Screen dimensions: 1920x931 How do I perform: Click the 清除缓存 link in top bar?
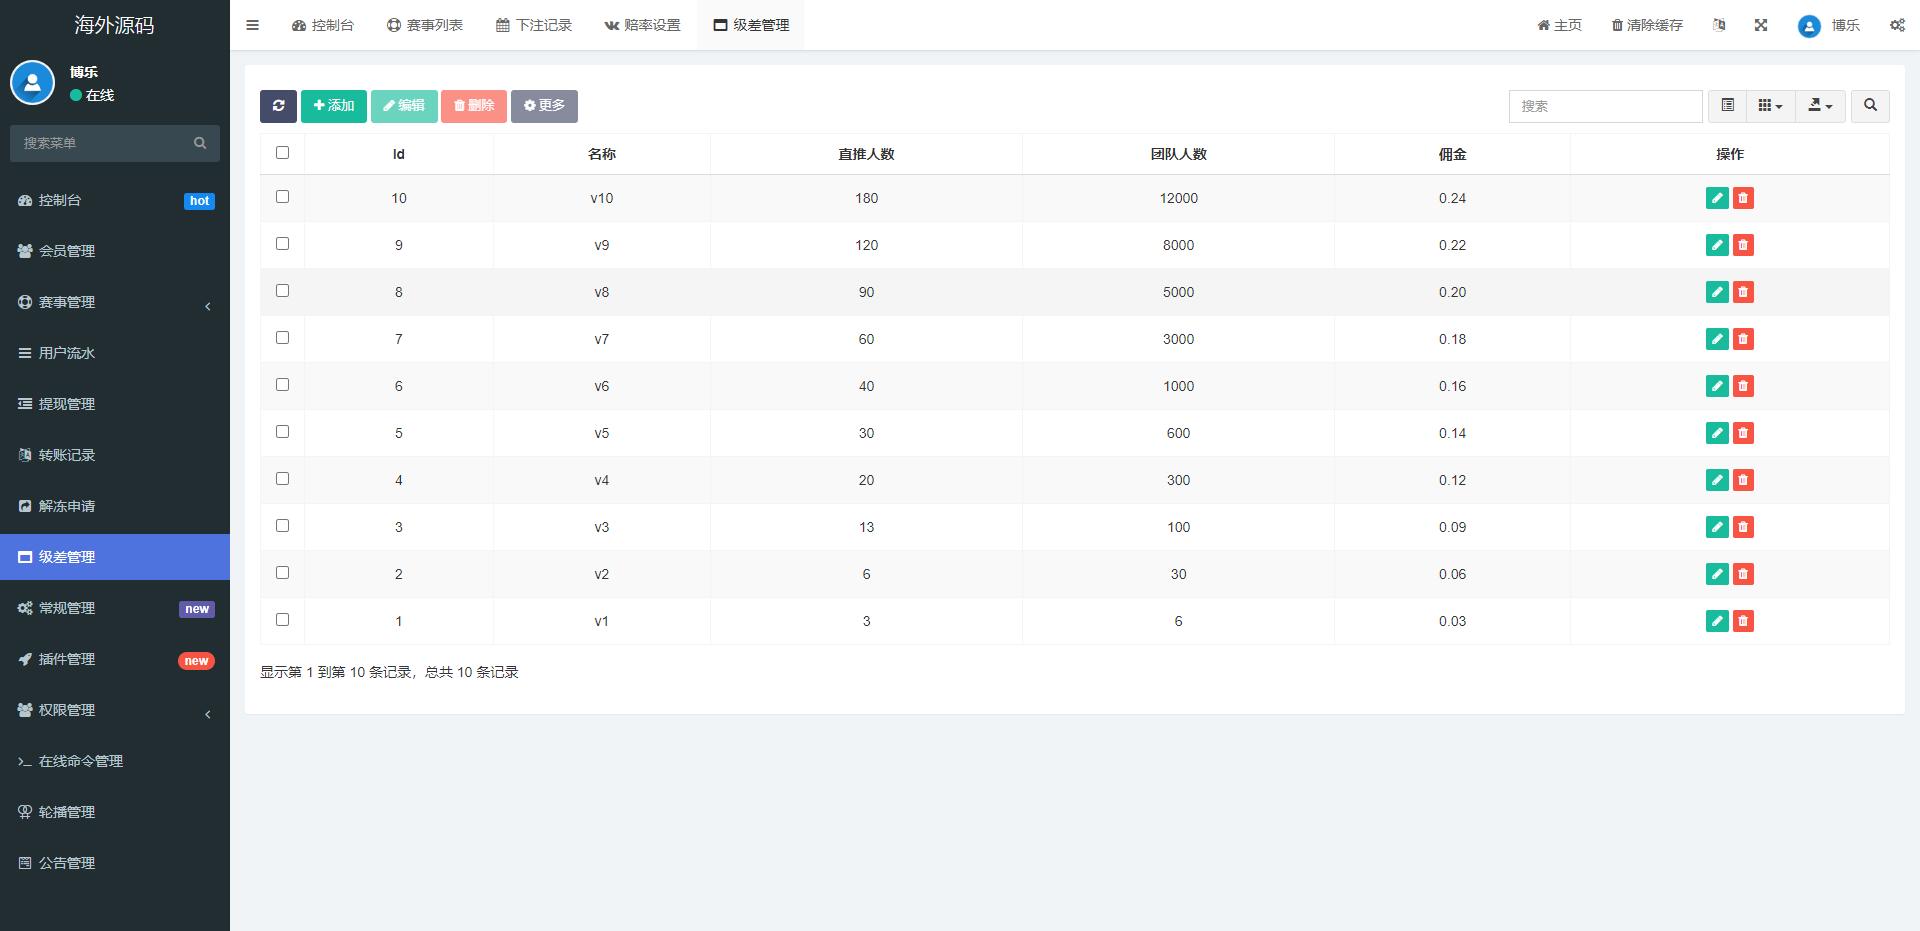pyautogui.click(x=1647, y=25)
